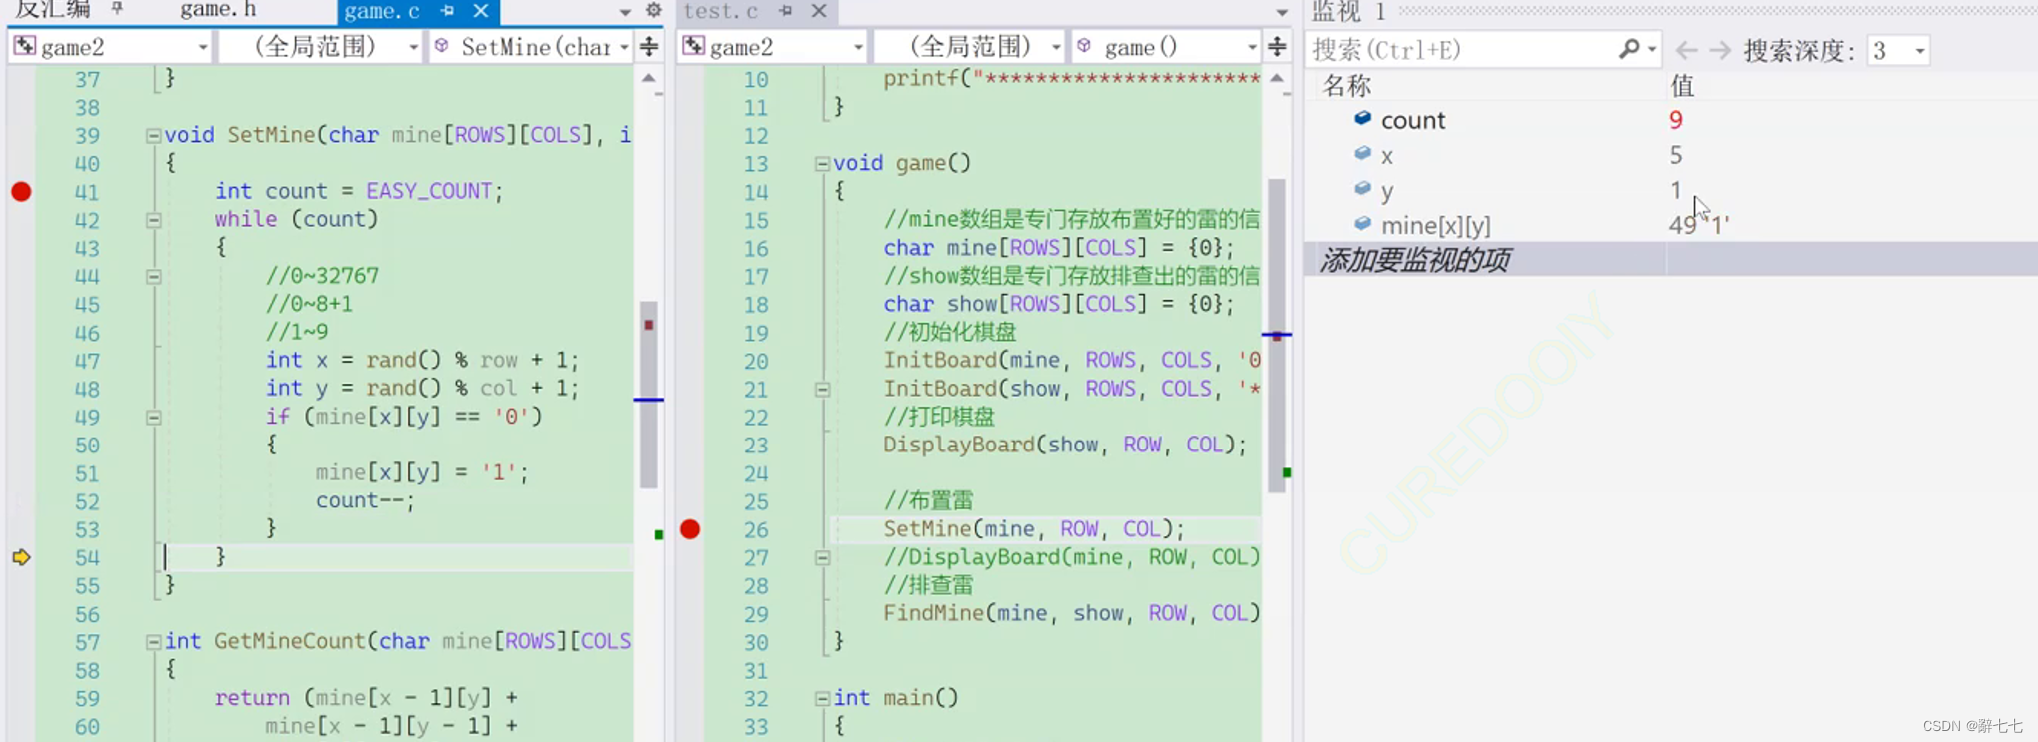The height and width of the screenshot is (742, 2038).
Task: Switch to the game.h tab
Action: 218,10
